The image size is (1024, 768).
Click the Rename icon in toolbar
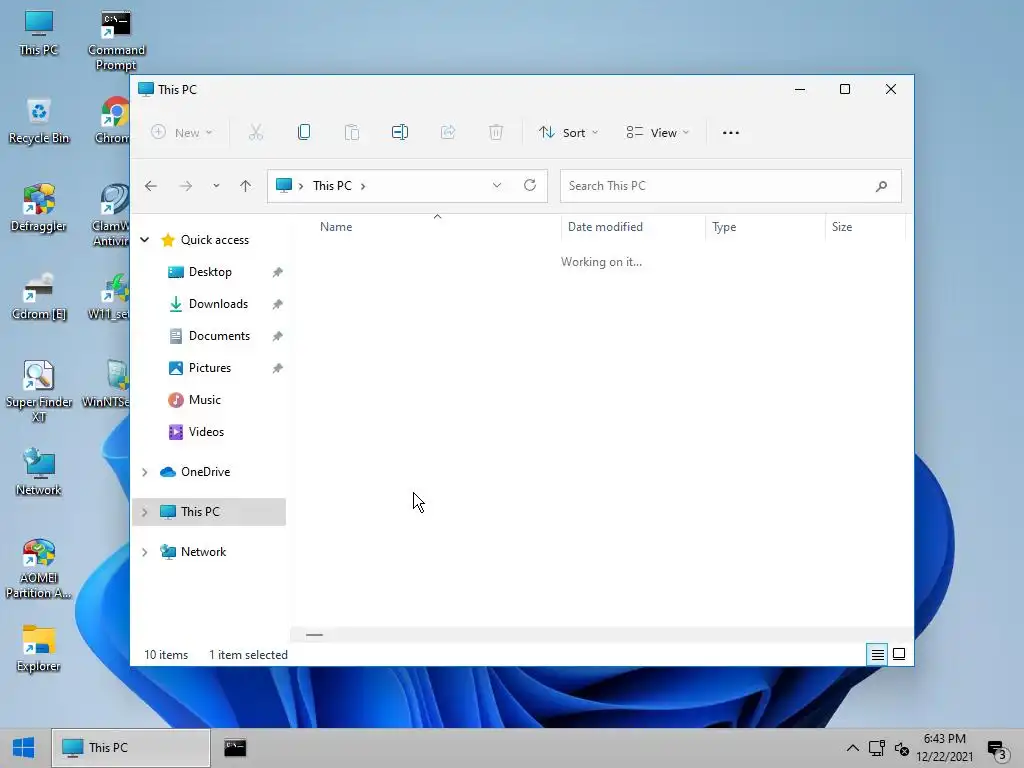pyautogui.click(x=400, y=133)
